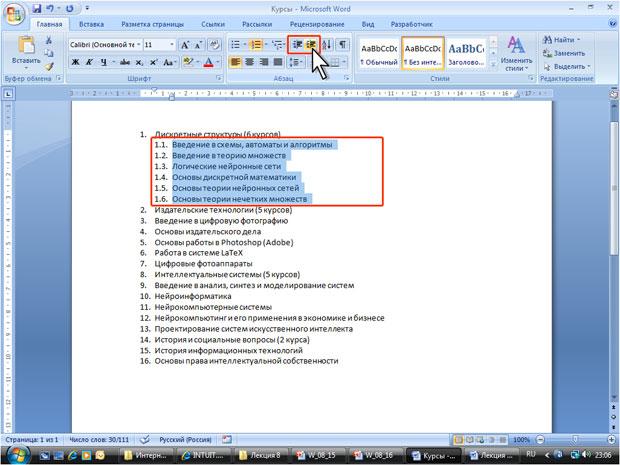Image resolution: width=620 pixels, height=465 pixels.
Task: Open Выделить dropdown in Редактирование
Action: (x=566, y=66)
